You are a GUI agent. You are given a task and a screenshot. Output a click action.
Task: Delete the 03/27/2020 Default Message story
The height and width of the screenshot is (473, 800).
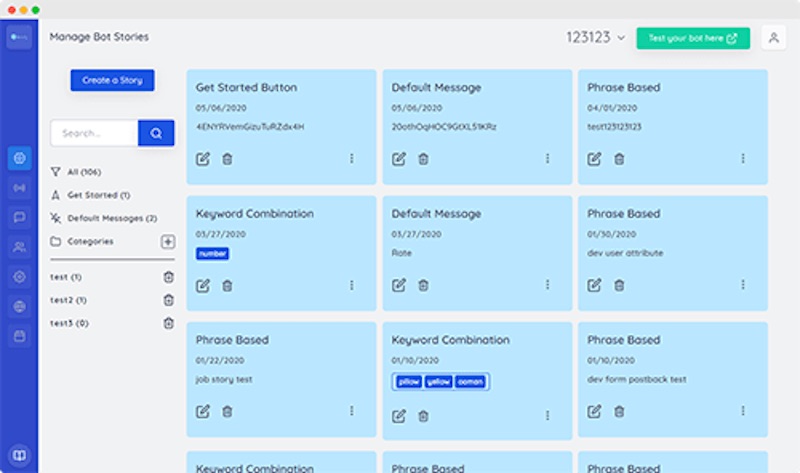click(423, 285)
